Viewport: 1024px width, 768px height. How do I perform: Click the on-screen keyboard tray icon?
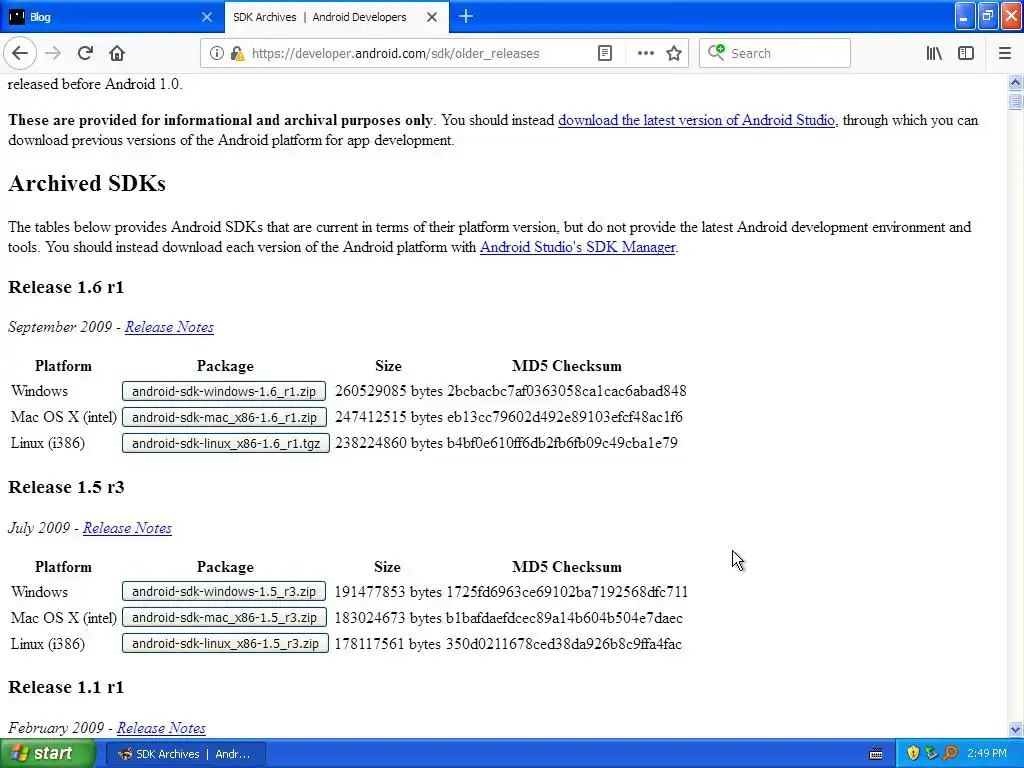pyautogui.click(x=876, y=754)
